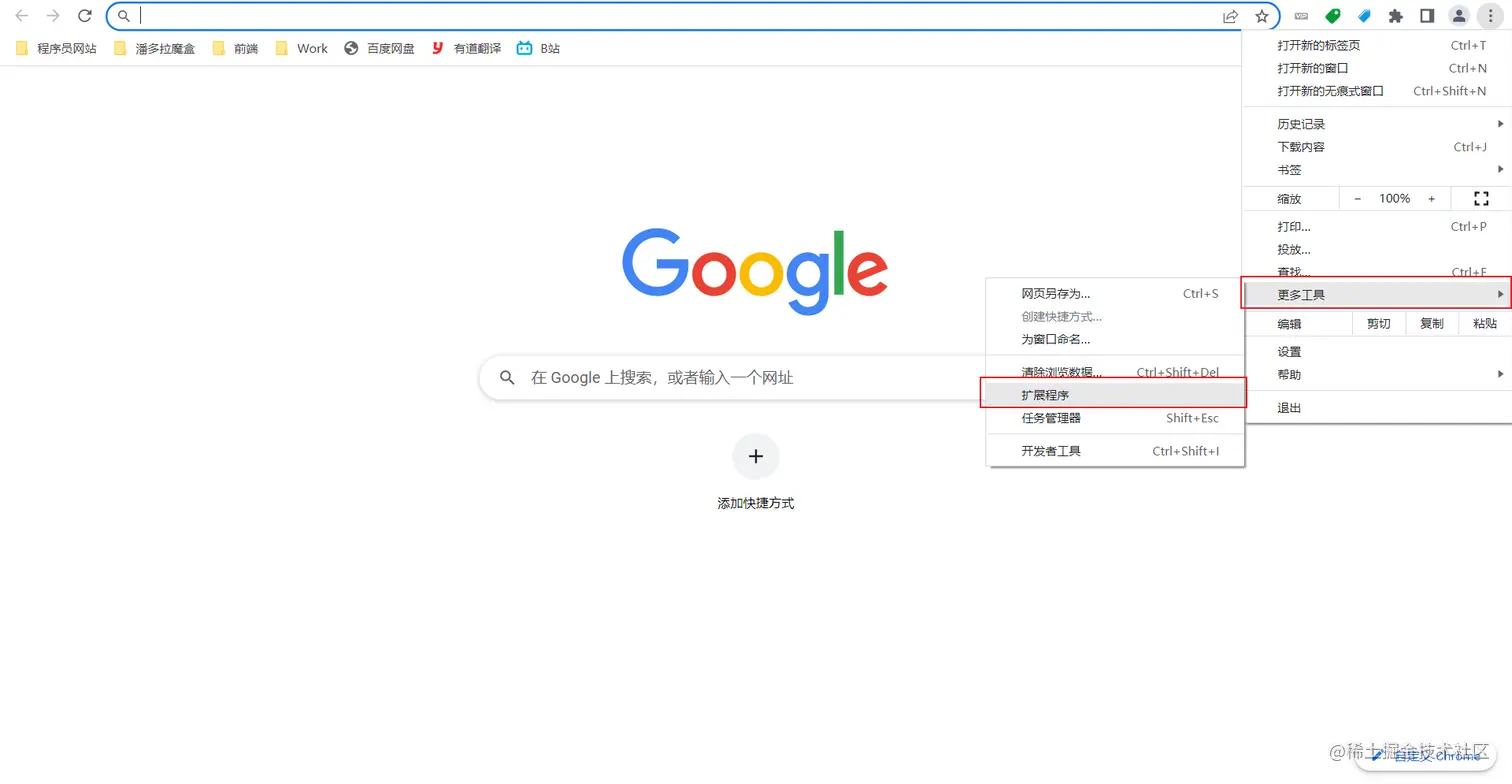Open the 潘多拉魔盒 bookmark folder
Image resolution: width=1512 pixels, height=784 pixels.
tap(155, 48)
